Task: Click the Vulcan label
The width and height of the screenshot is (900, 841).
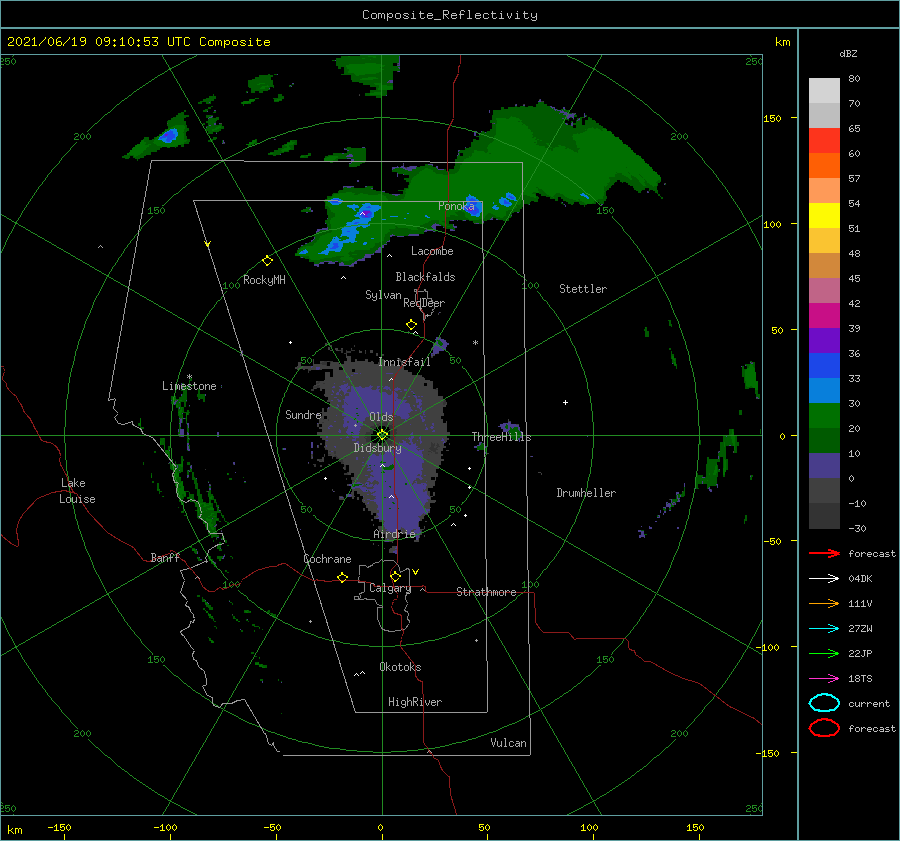Action: click(509, 743)
